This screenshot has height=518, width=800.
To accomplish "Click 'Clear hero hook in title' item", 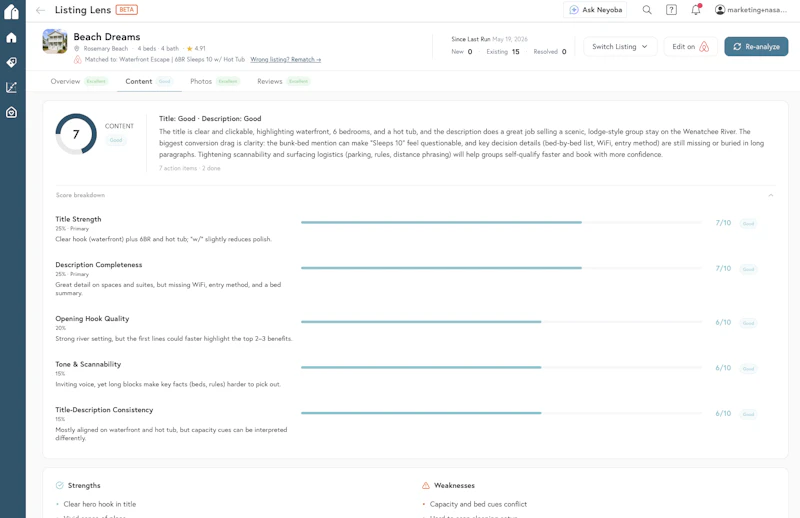I will coord(99,504).
